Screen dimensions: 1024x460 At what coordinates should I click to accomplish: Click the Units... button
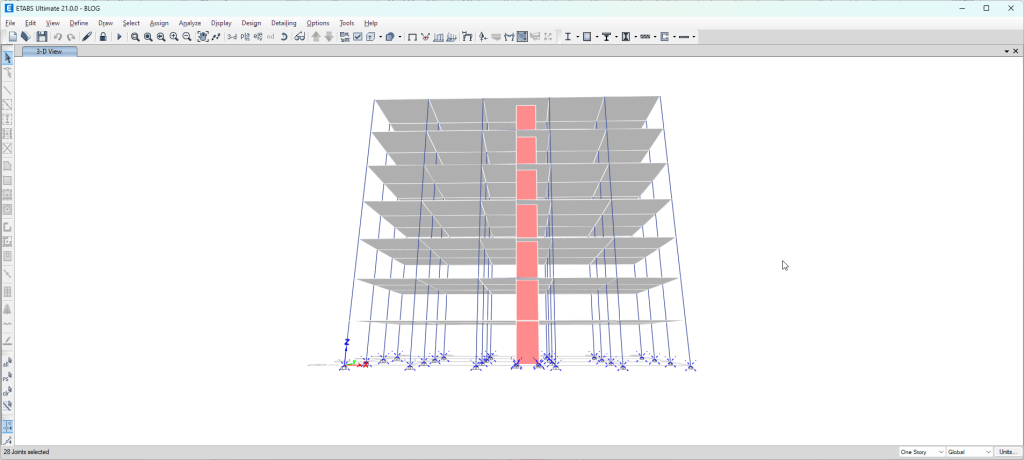(x=1007, y=452)
